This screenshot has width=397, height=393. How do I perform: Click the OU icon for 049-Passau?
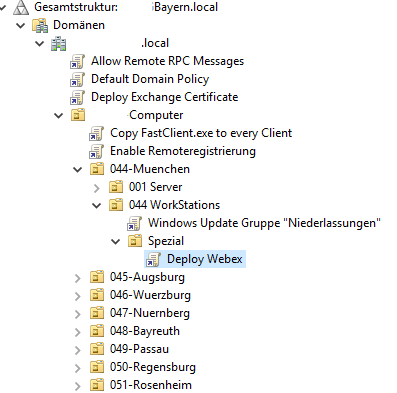[97, 349]
